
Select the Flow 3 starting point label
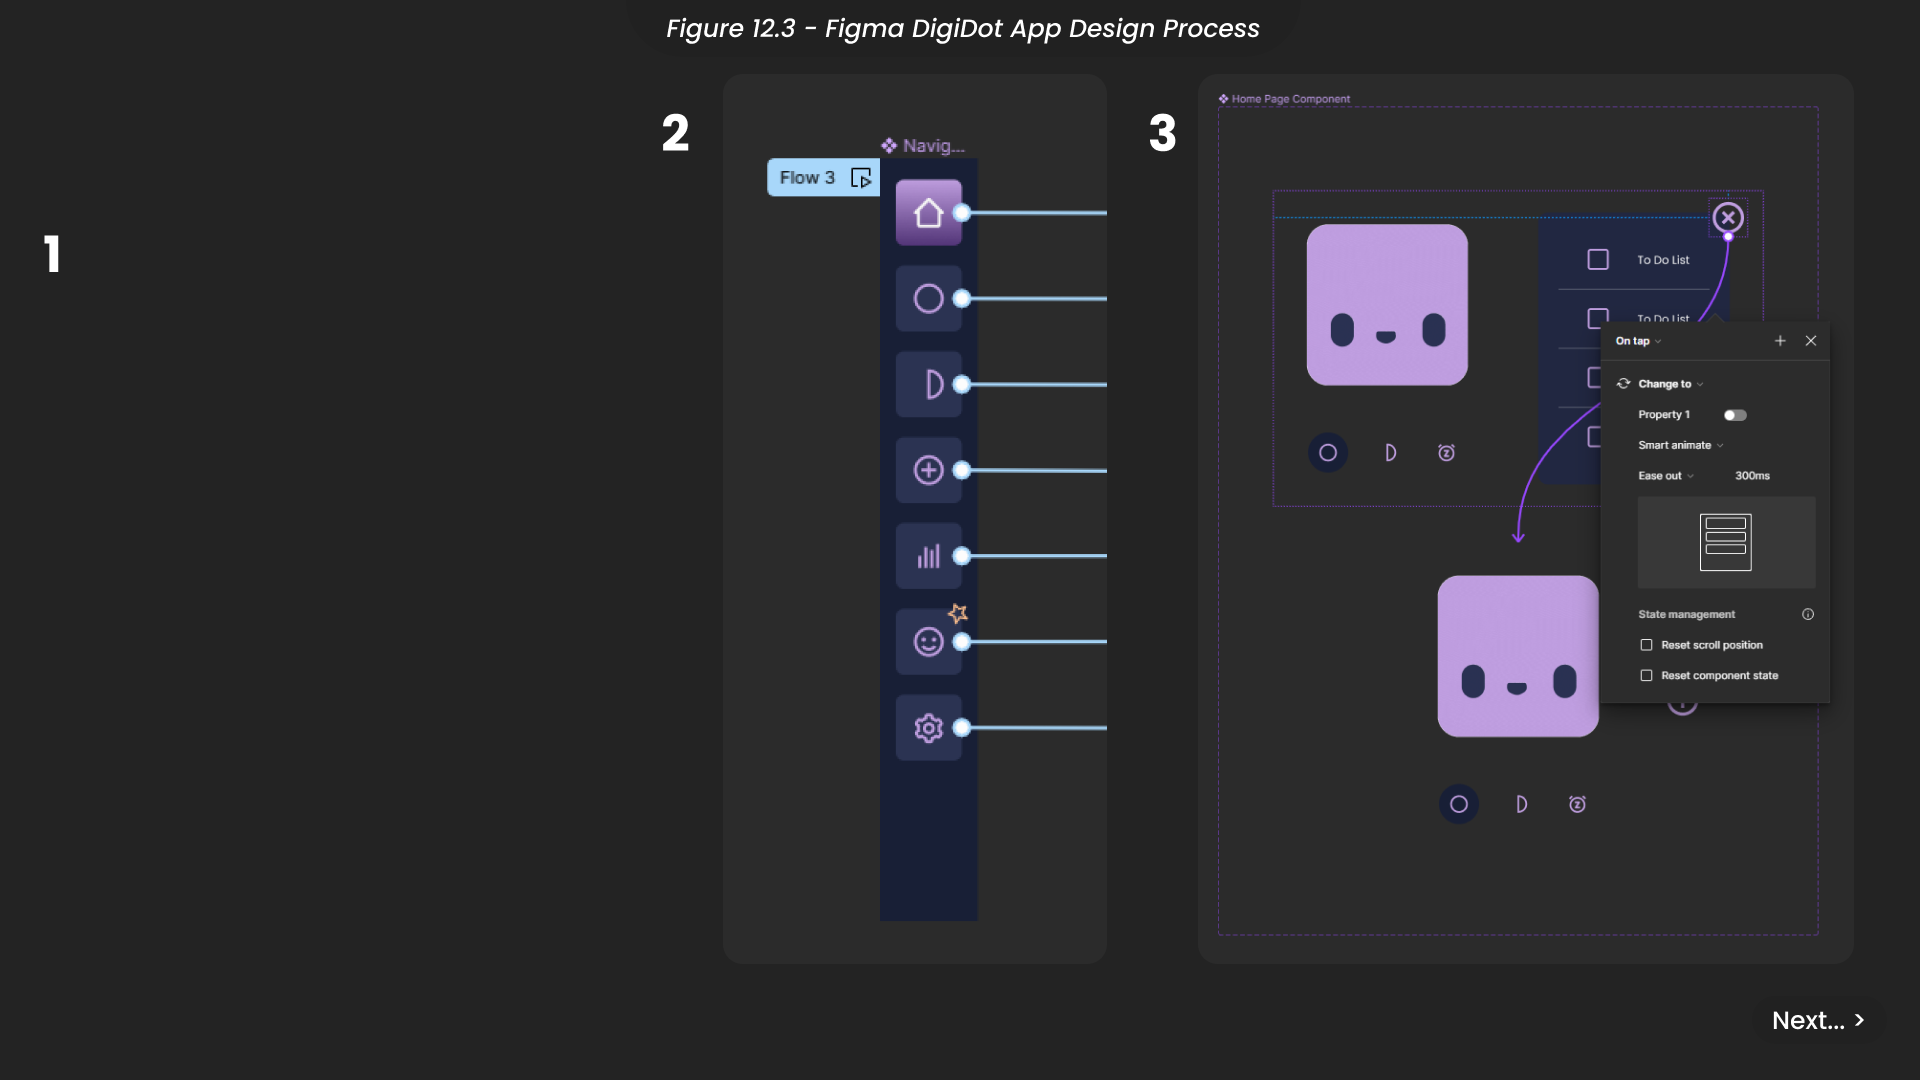click(807, 177)
